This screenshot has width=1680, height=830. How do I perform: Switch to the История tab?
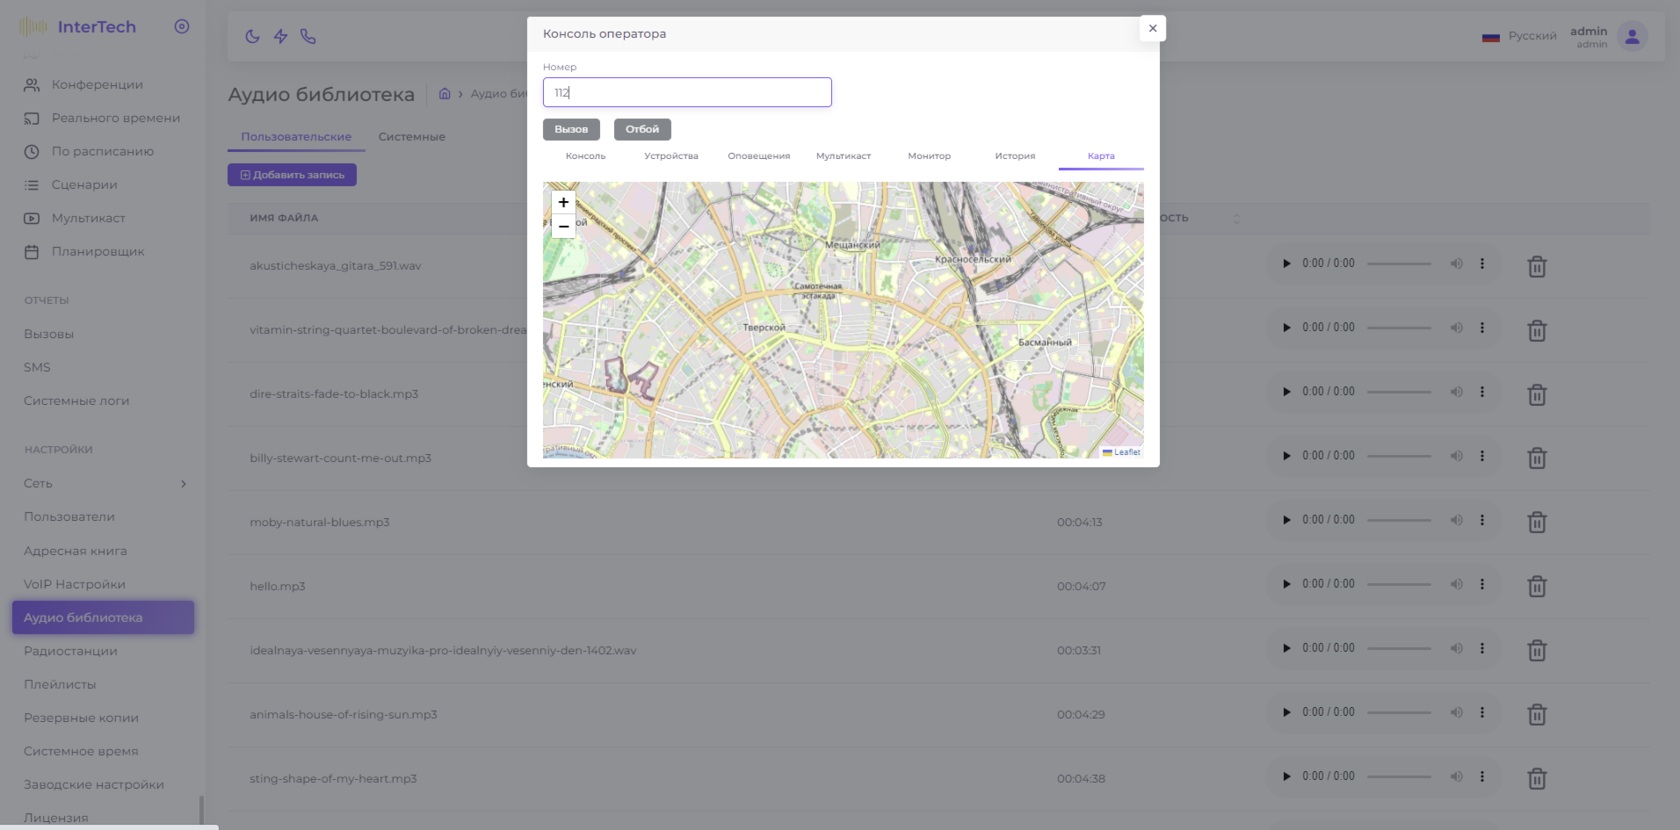(x=1014, y=156)
